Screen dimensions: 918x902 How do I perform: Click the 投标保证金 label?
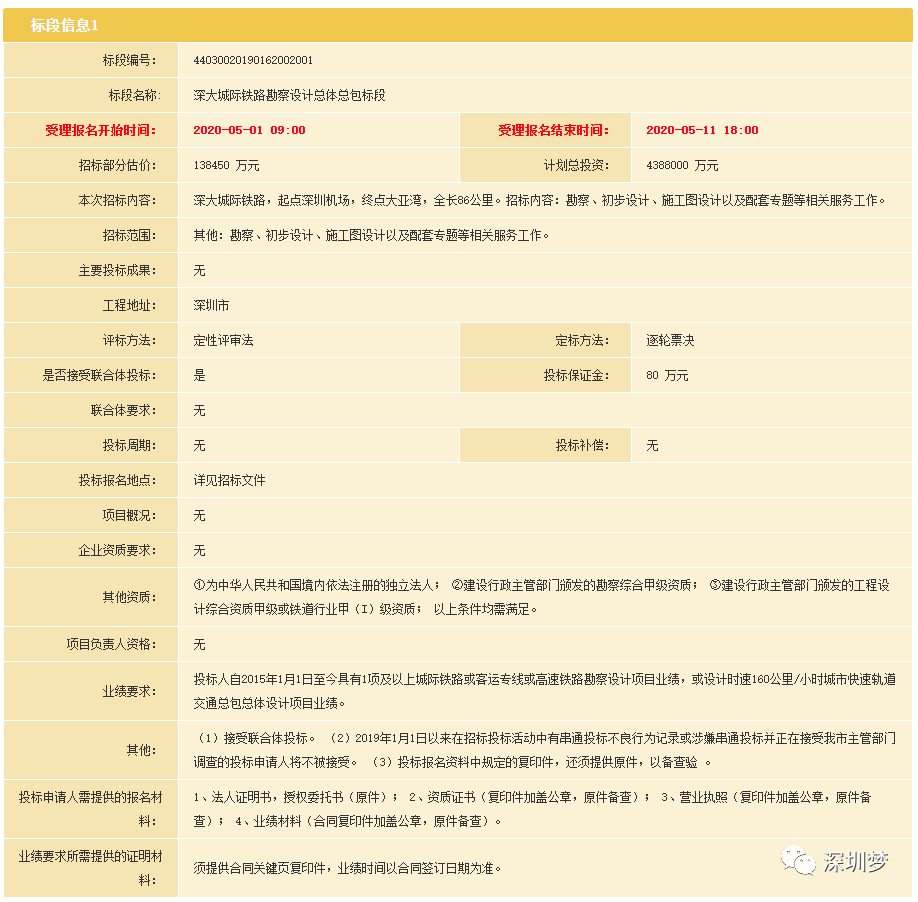(x=576, y=375)
